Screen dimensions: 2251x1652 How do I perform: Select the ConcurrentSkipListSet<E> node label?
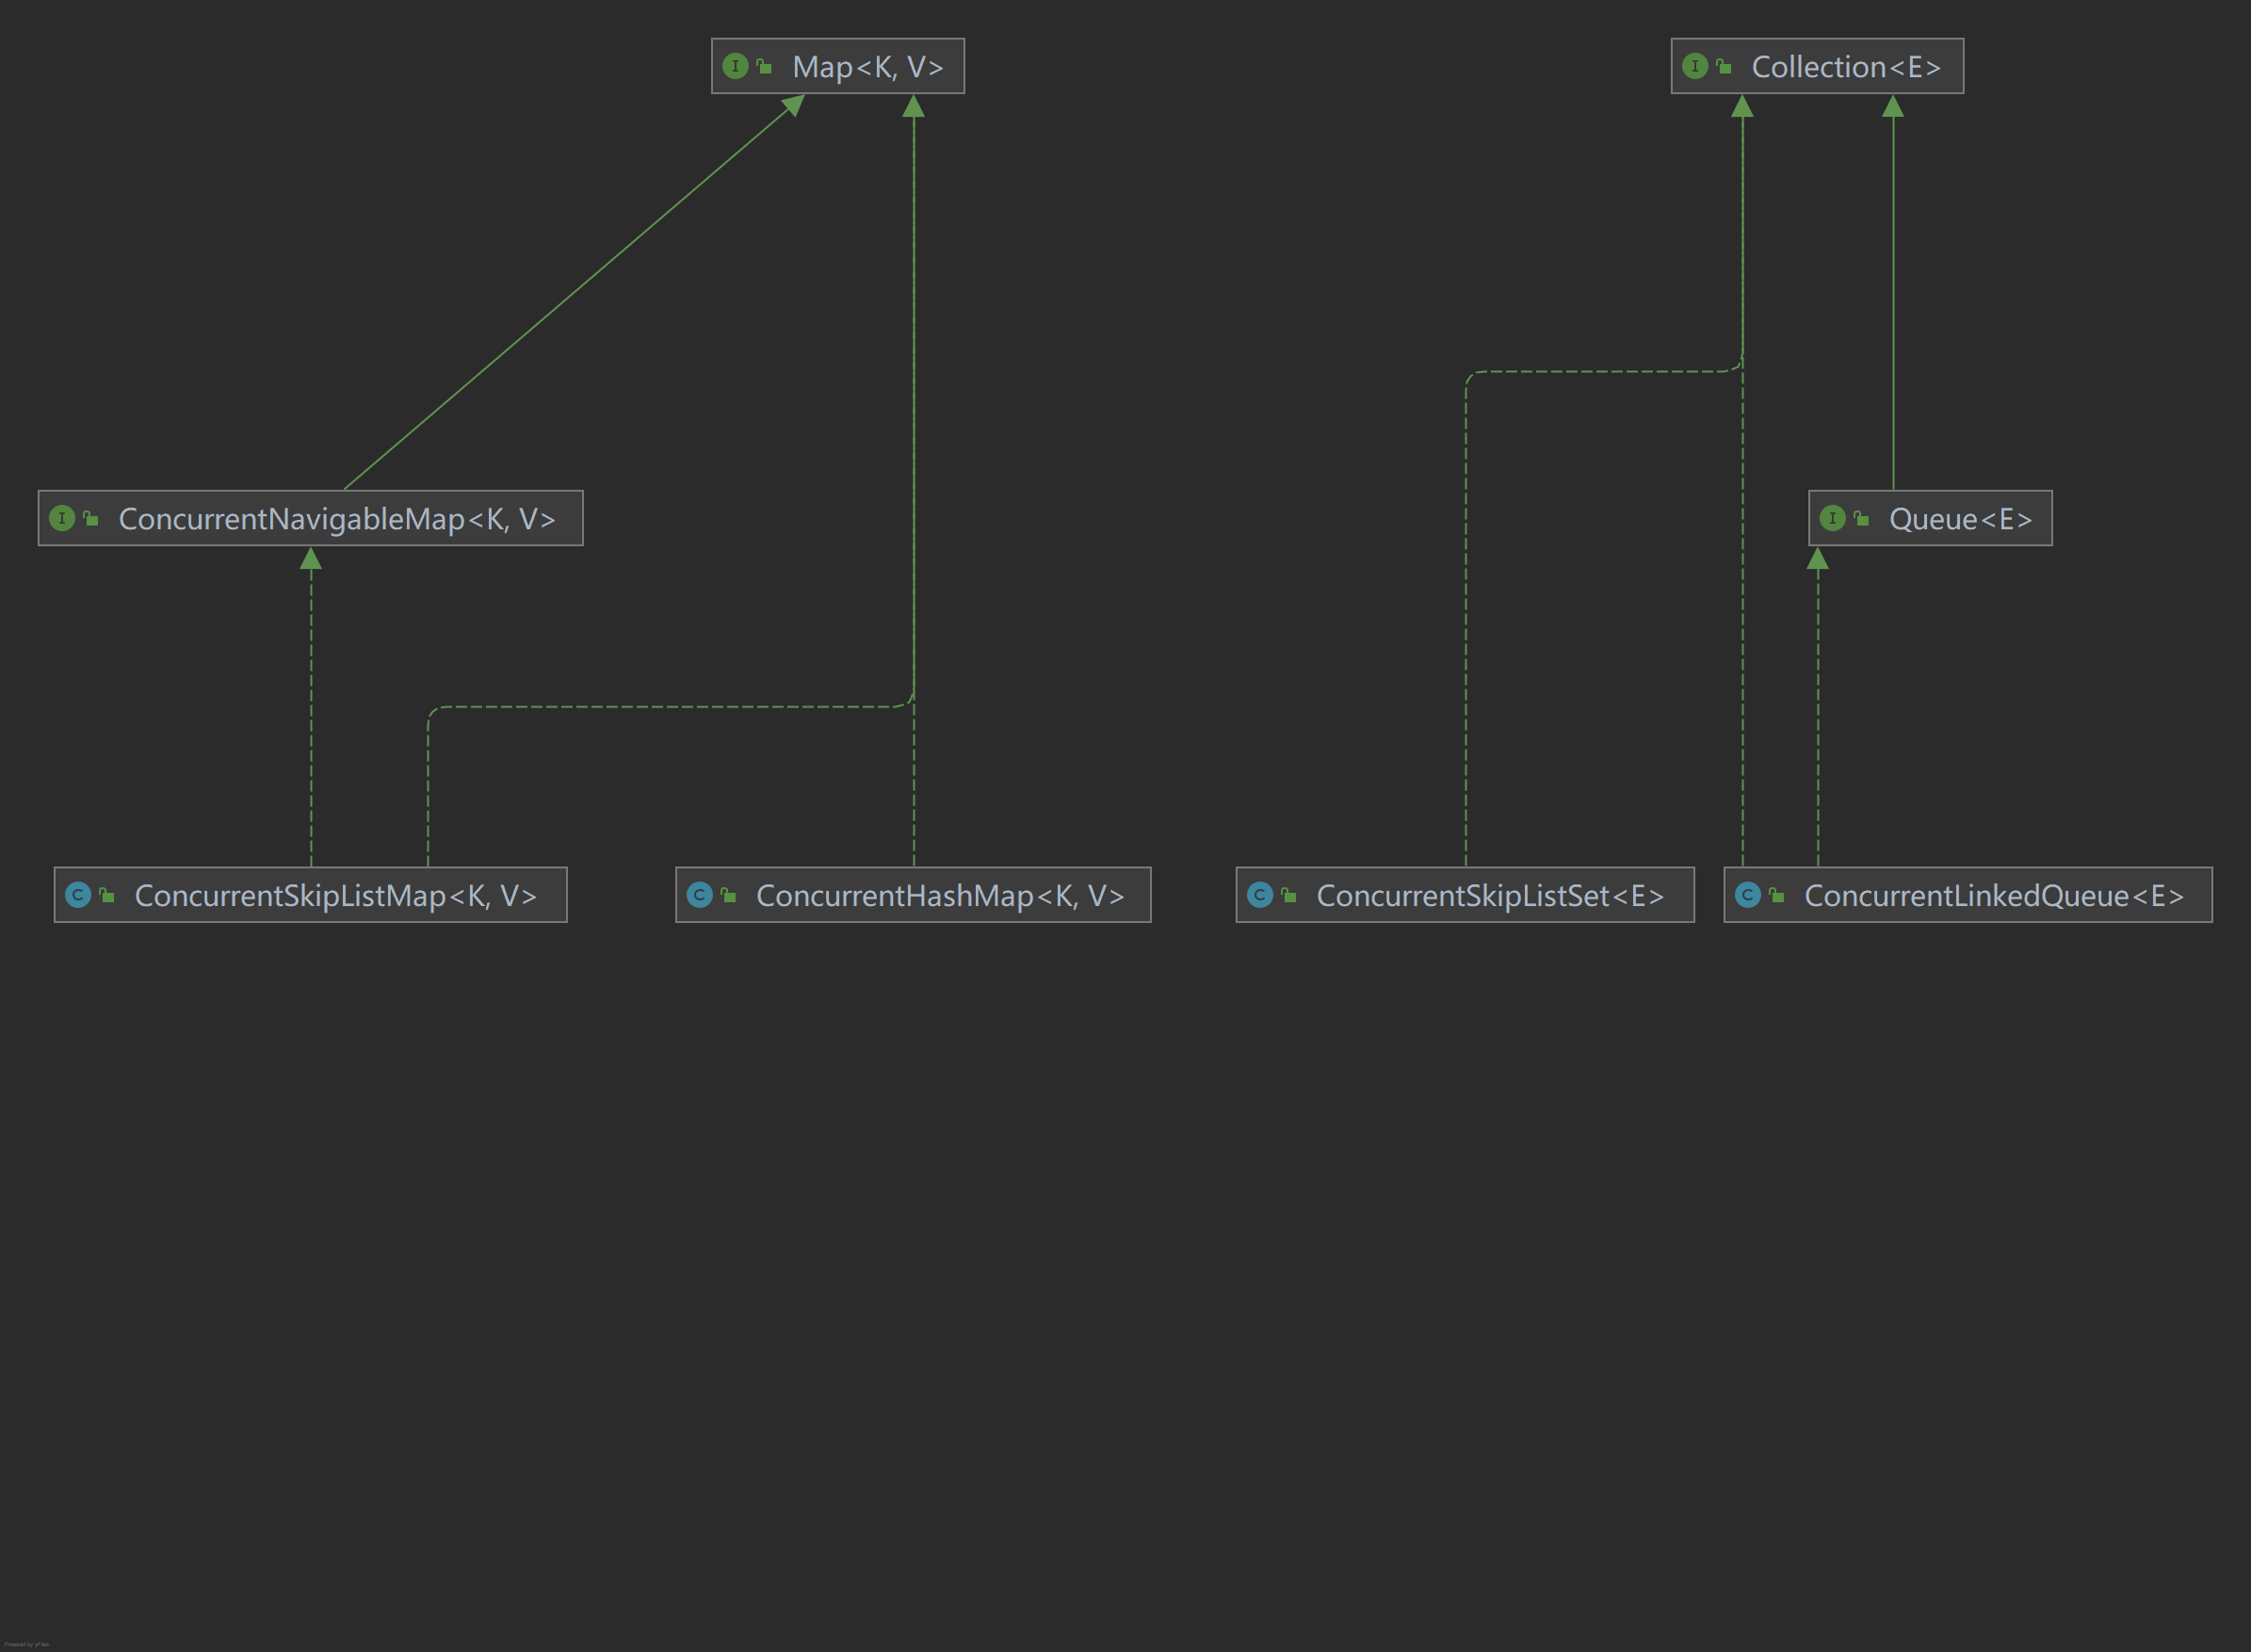pos(1490,896)
